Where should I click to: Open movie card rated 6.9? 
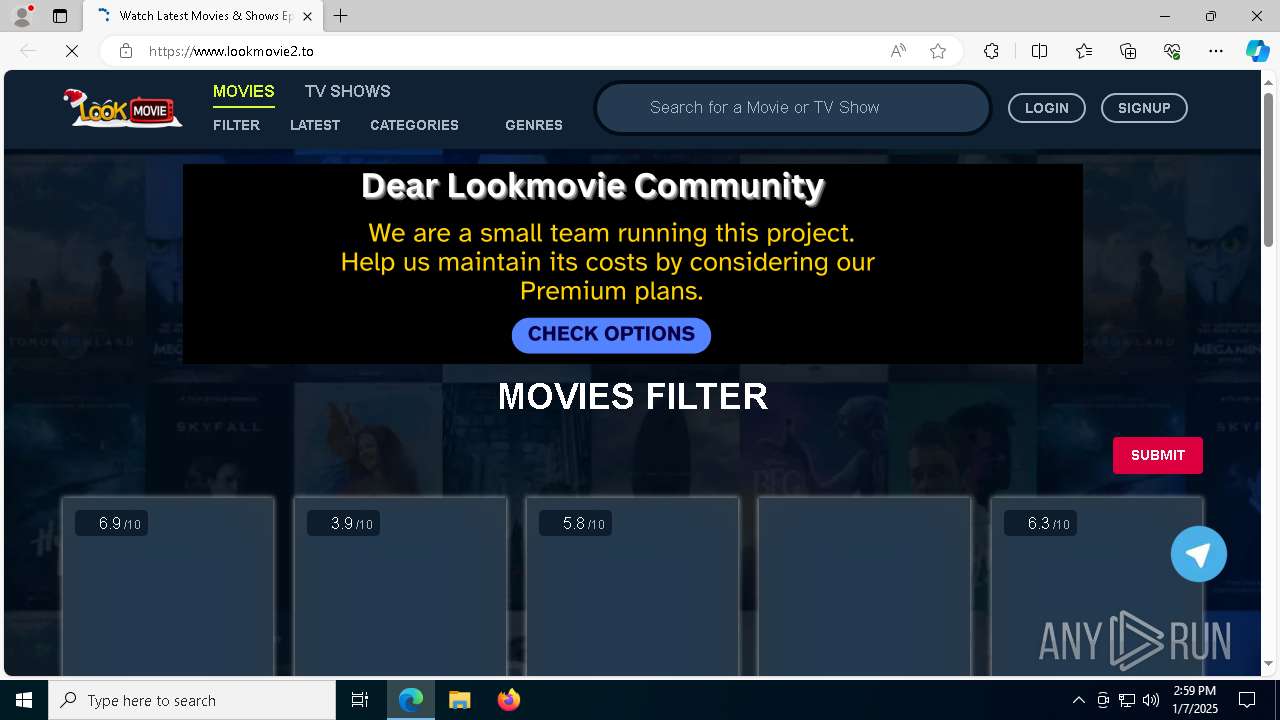pos(168,587)
